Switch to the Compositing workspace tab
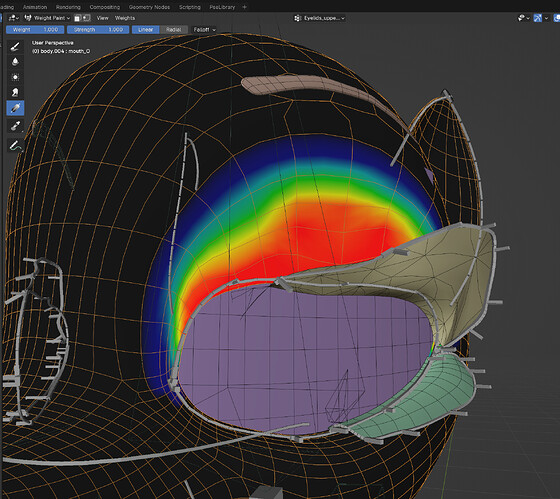The height and width of the screenshot is (499, 560). (105, 7)
